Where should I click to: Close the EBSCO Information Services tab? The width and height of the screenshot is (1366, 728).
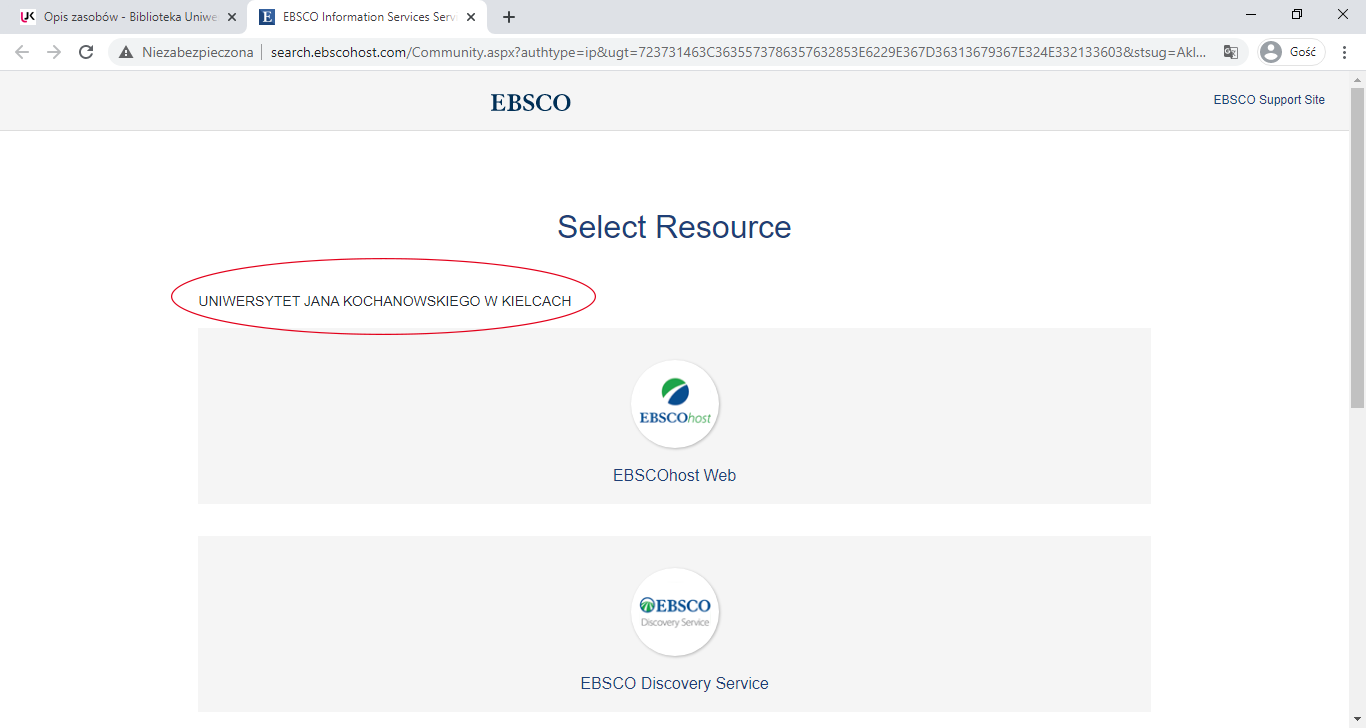pyautogui.click(x=471, y=17)
